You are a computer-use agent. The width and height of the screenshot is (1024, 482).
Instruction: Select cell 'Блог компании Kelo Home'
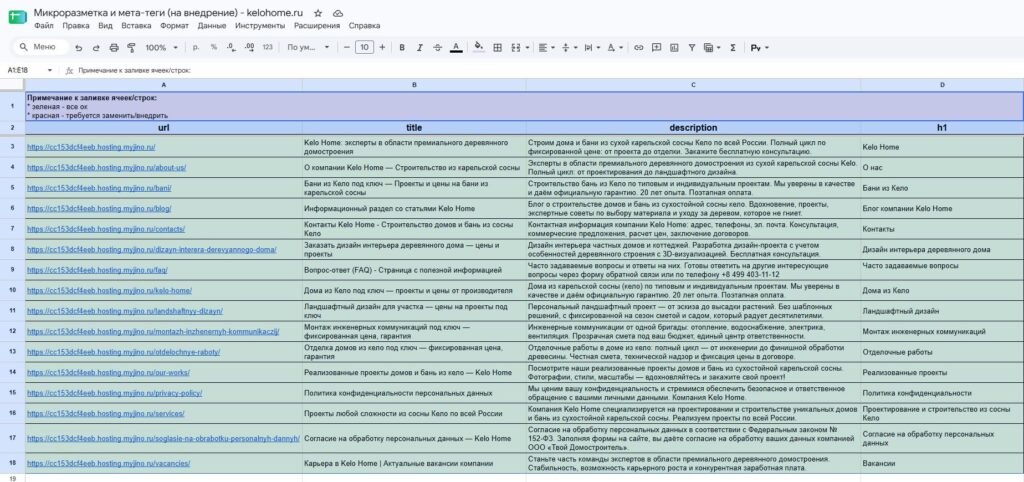[942, 209]
